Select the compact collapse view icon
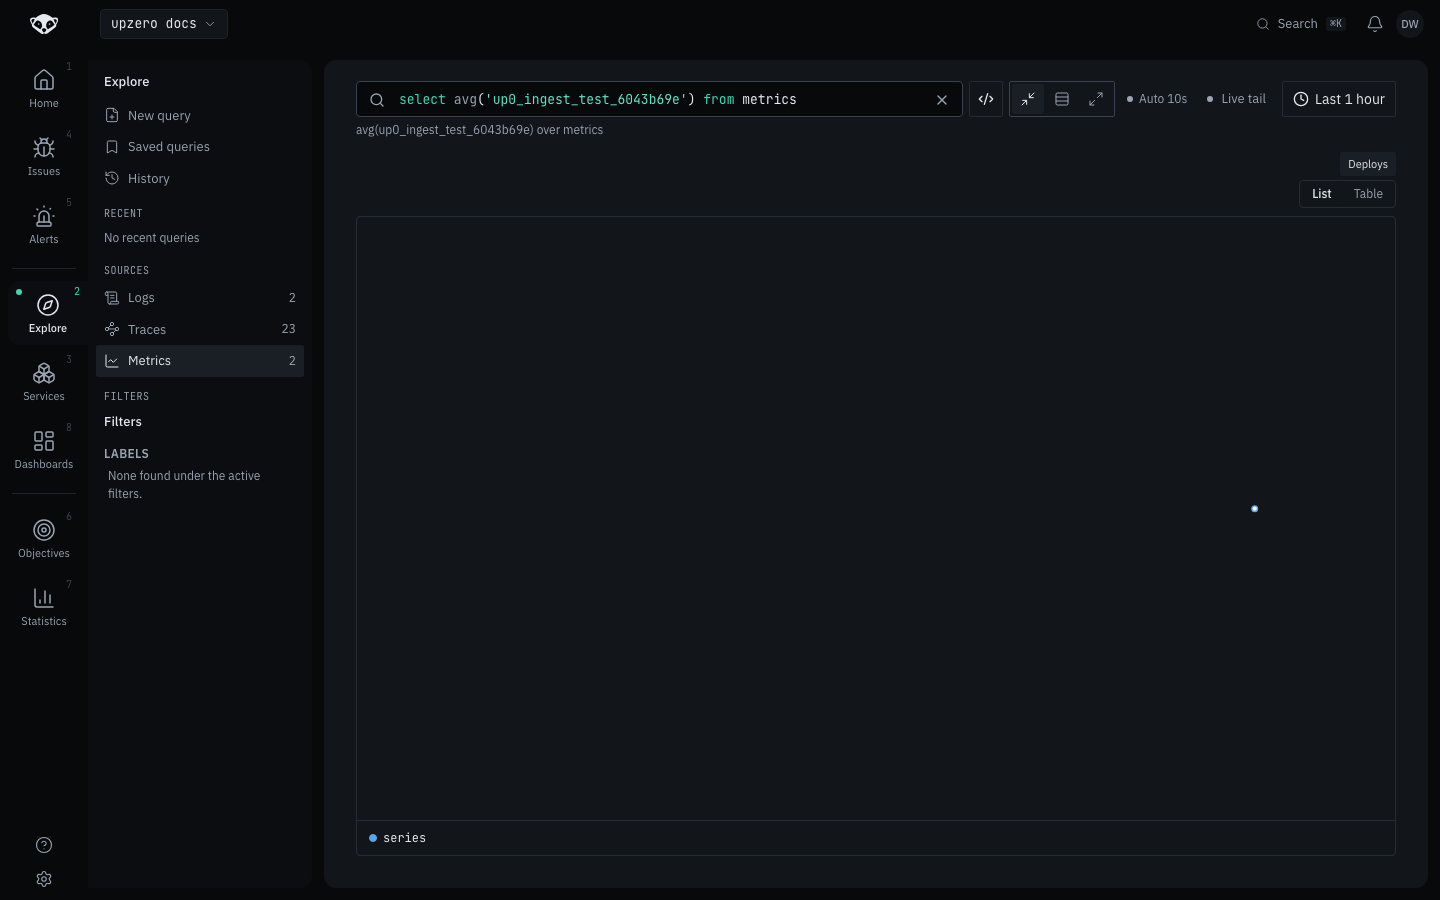The image size is (1440, 900). 1028,99
